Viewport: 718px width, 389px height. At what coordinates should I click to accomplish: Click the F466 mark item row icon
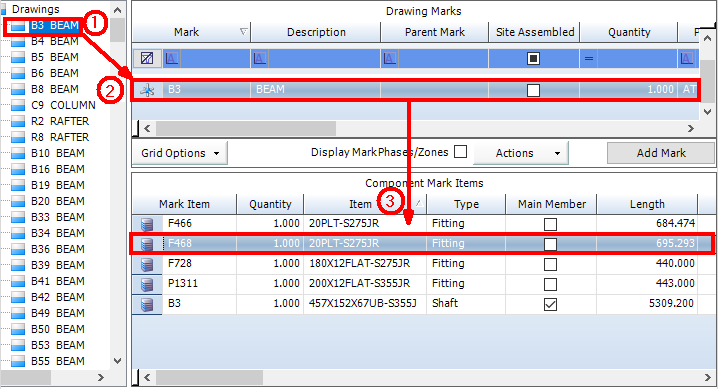point(147,224)
